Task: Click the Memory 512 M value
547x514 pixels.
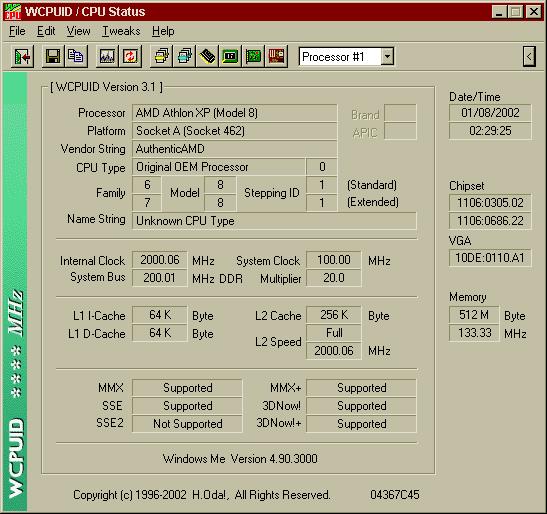Action: (474, 315)
